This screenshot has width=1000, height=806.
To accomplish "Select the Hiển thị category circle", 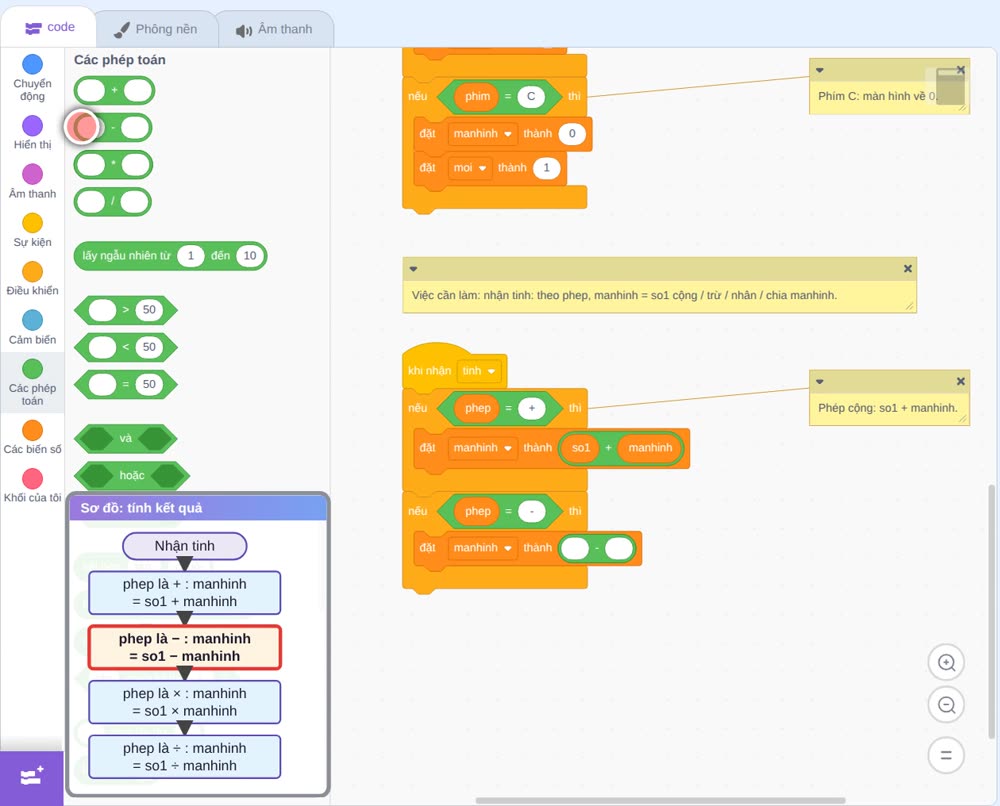I will [33, 126].
